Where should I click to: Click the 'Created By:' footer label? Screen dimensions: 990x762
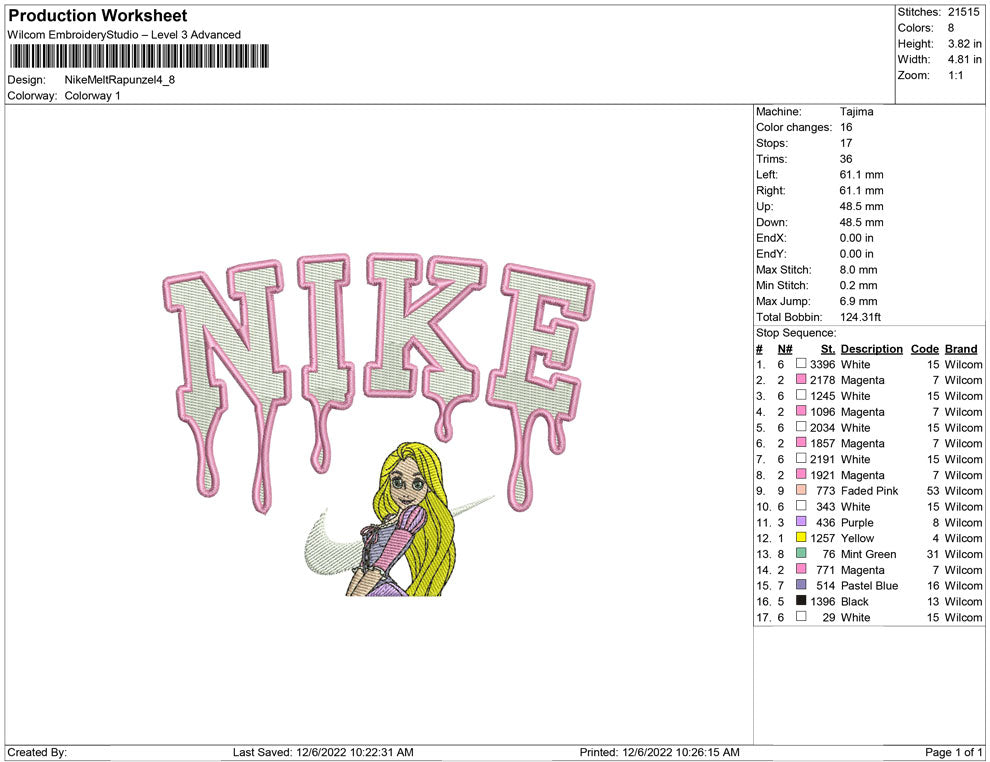point(37,752)
